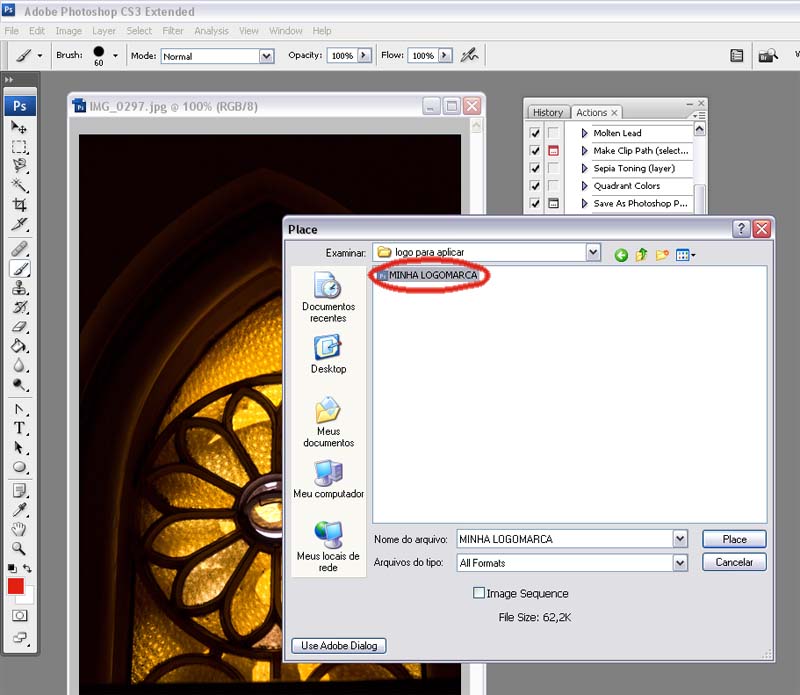
Task: Click the red foreground color swatch
Action: pos(16,586)
